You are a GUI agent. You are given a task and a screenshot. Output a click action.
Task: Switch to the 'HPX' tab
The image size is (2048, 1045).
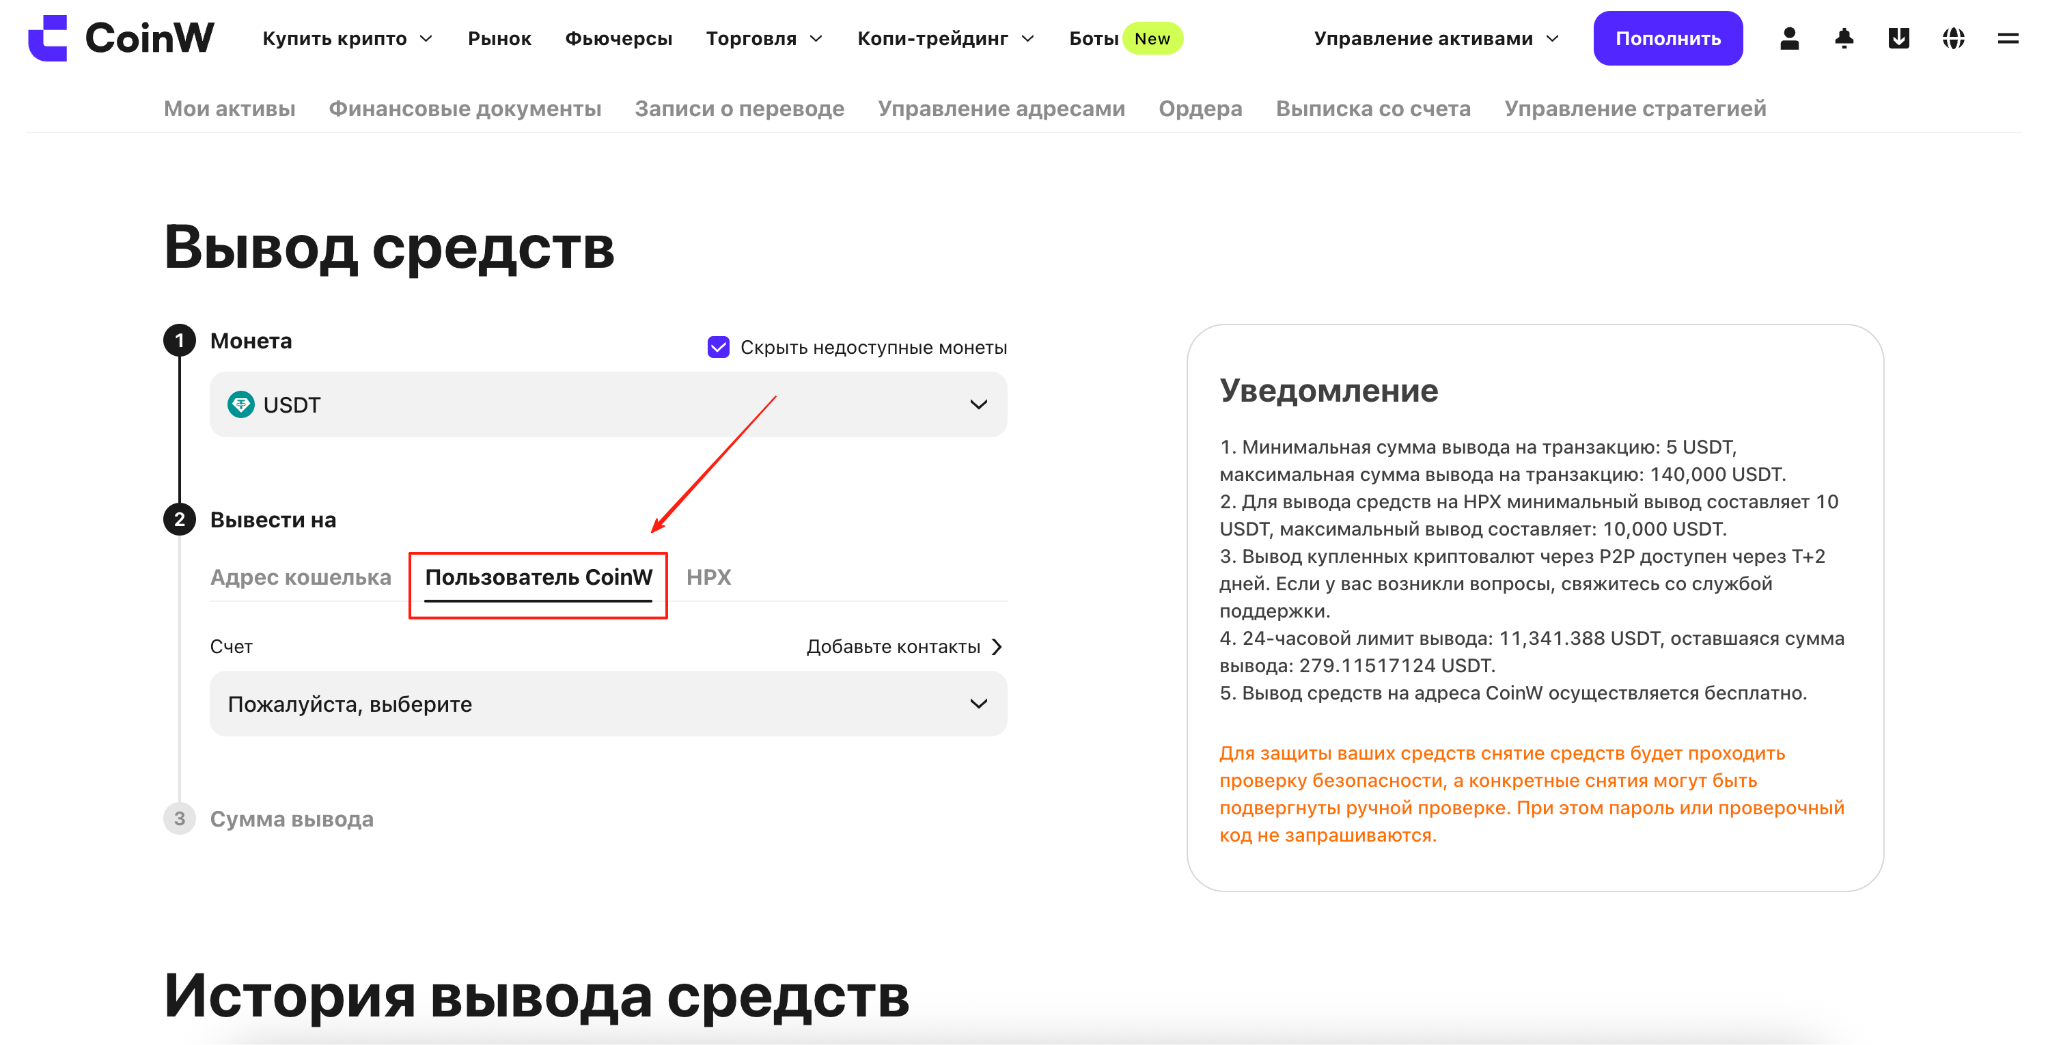coord(709,577)
